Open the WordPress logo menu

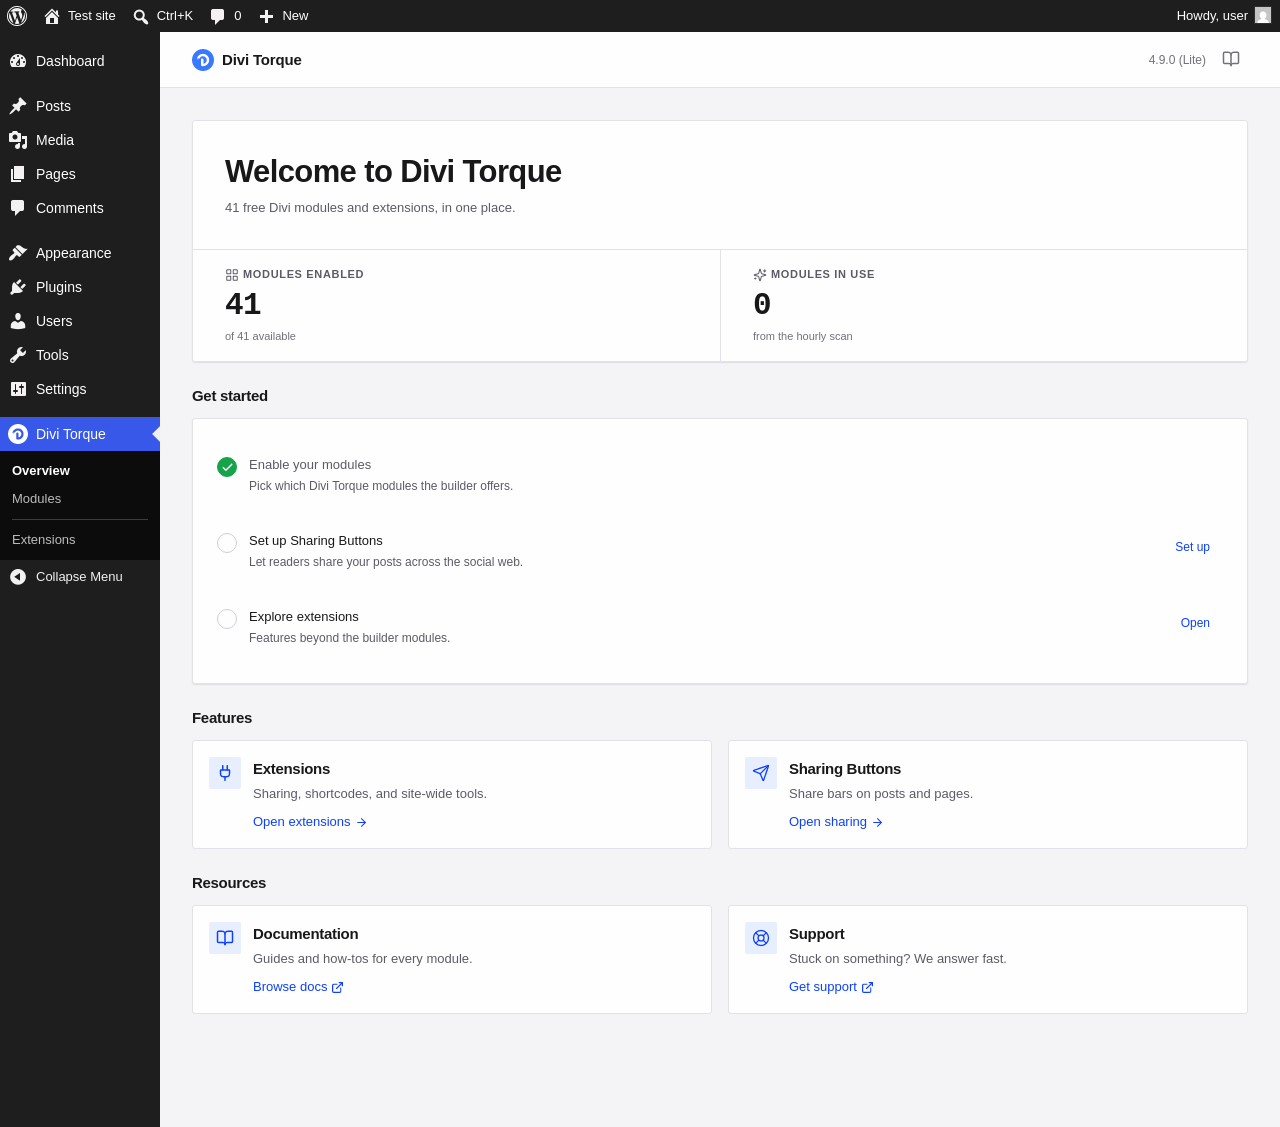17,16
